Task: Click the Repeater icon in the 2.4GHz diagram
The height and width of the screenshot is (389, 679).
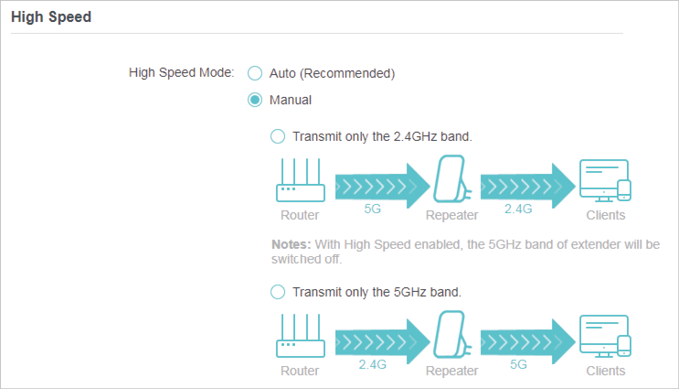Action: tap(453, 179)
